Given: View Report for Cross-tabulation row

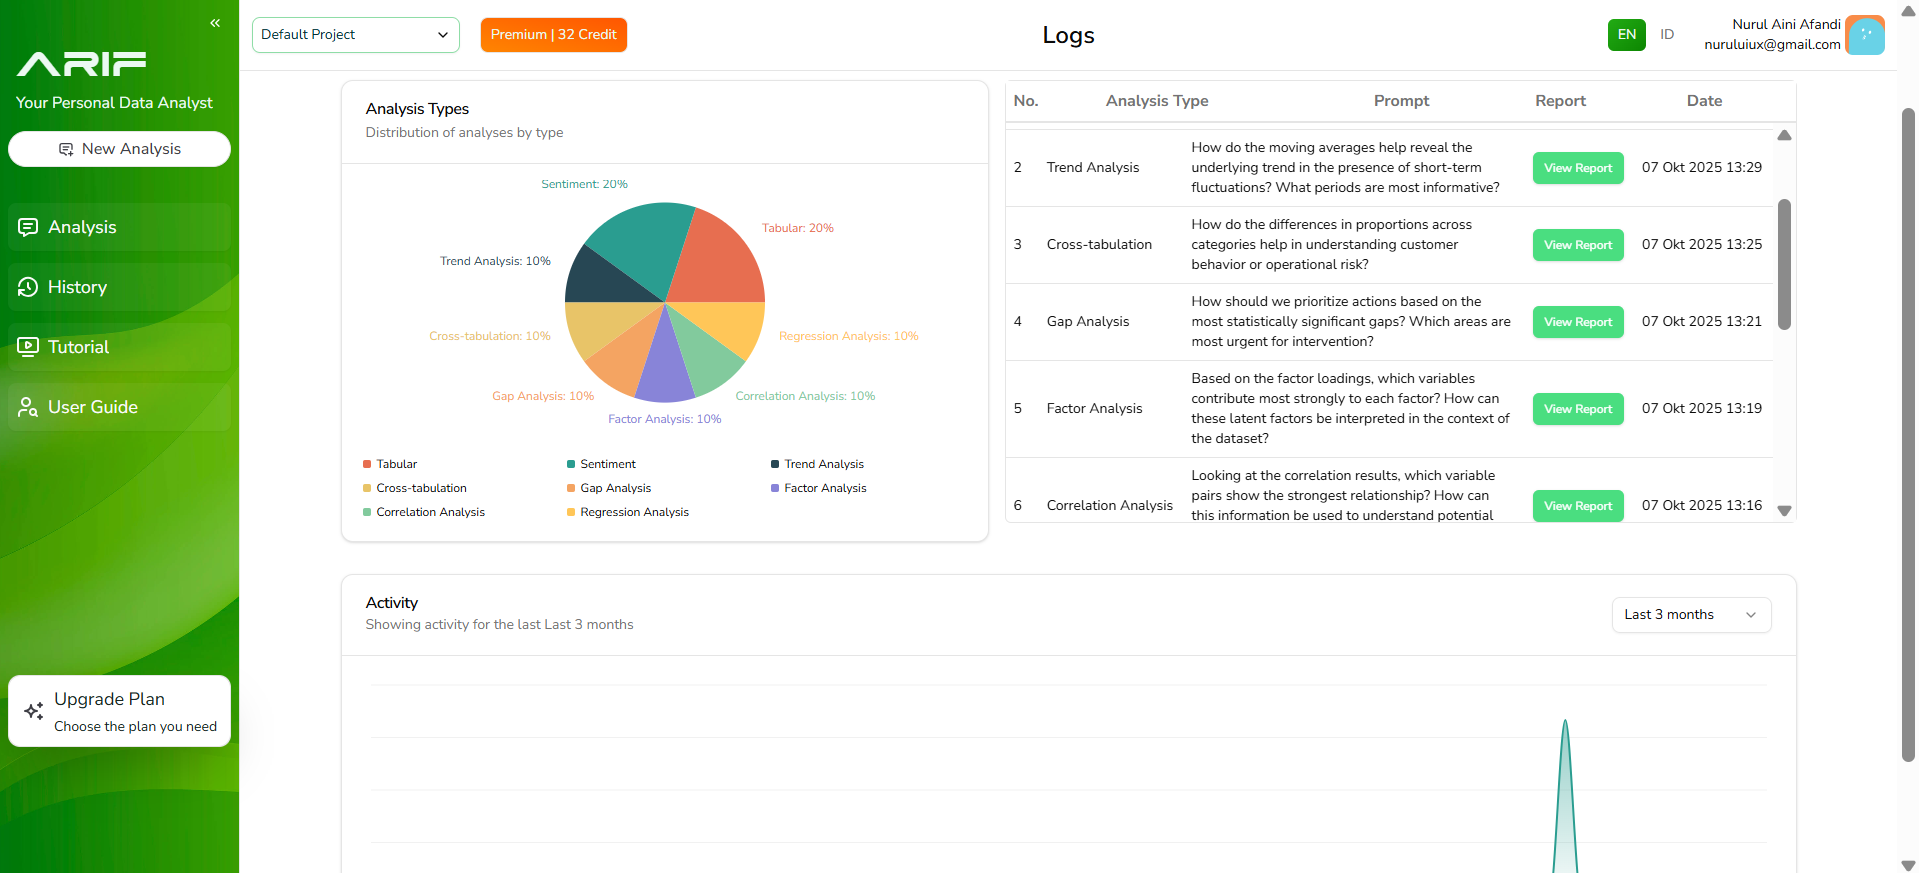Looking at the screenshot, I should [x=1578, y=245].
